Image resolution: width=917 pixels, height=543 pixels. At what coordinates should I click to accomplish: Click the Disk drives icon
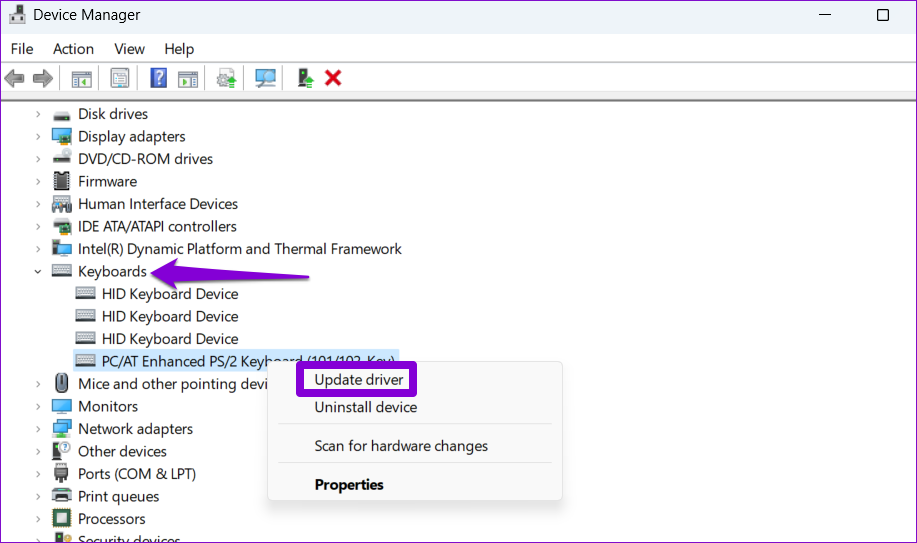61,115
